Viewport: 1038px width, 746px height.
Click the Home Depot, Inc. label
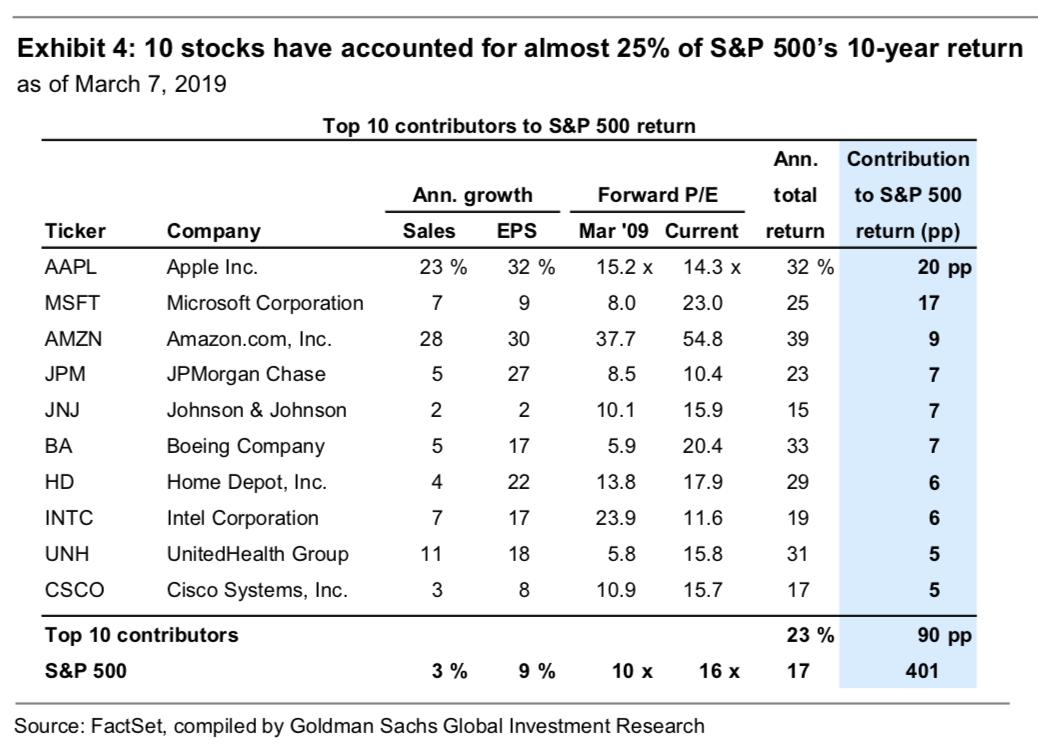[x=246, y=482]
